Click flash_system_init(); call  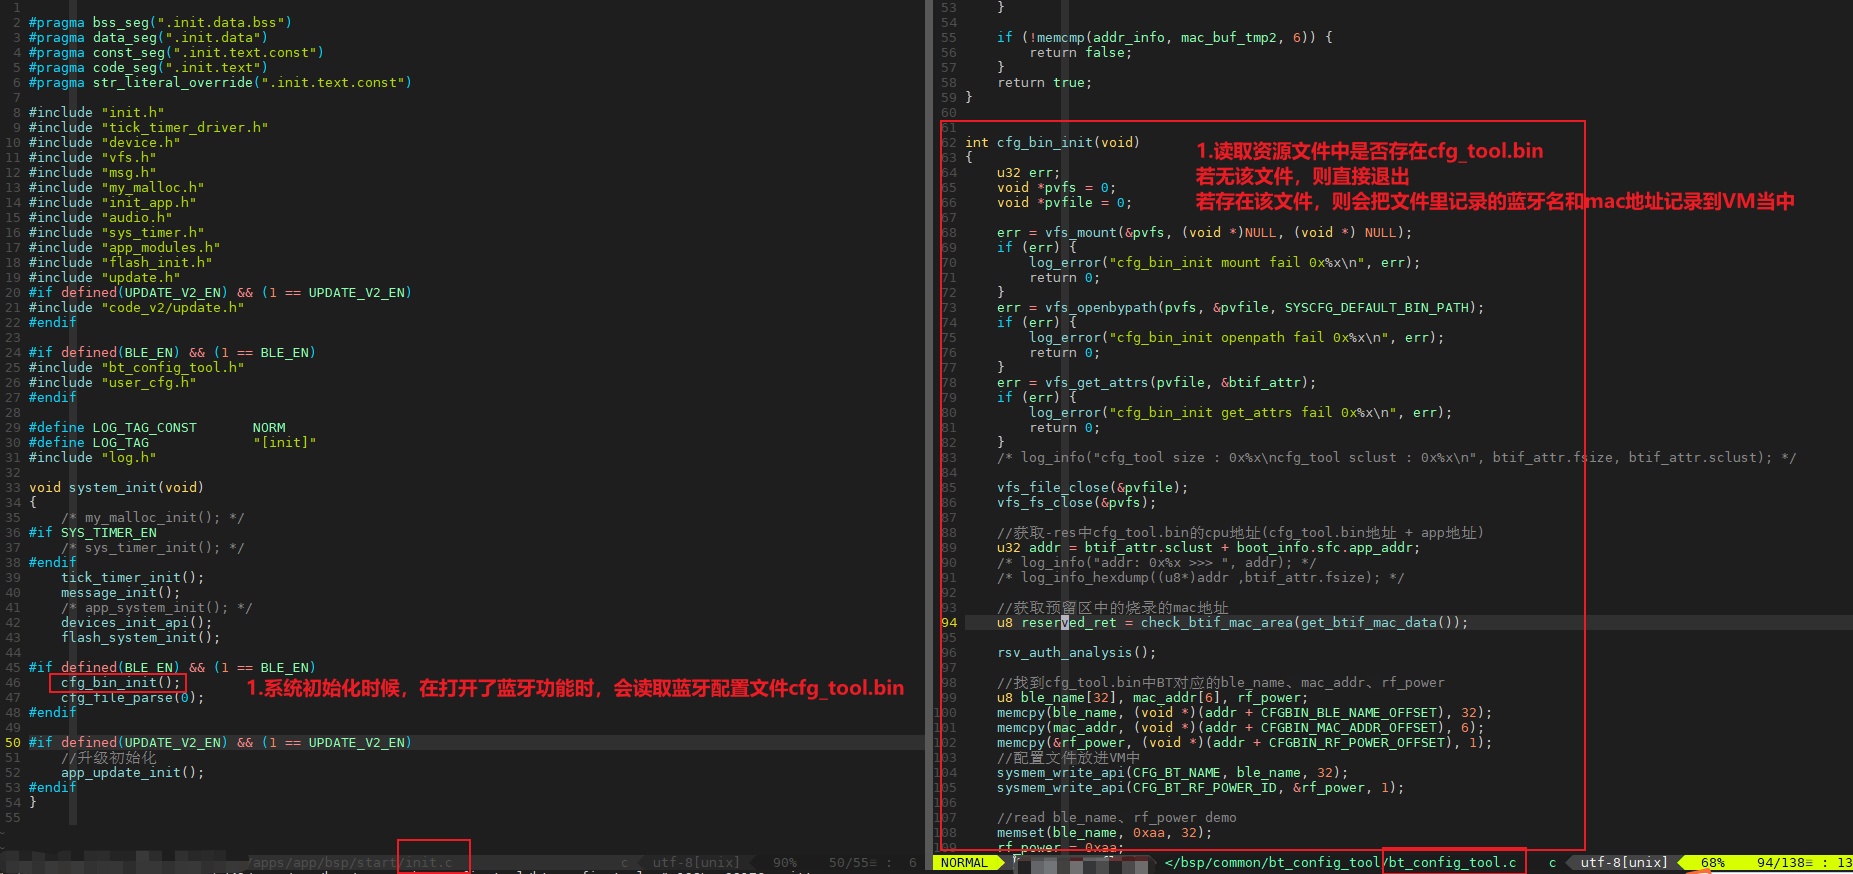pos(140,637)
